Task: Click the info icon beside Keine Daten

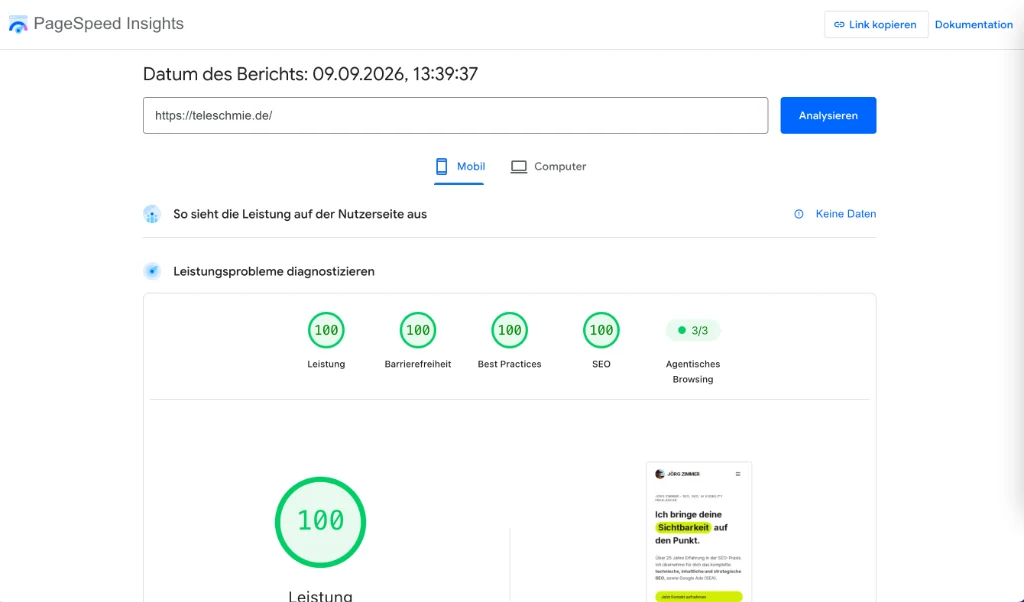Action: 799,214
